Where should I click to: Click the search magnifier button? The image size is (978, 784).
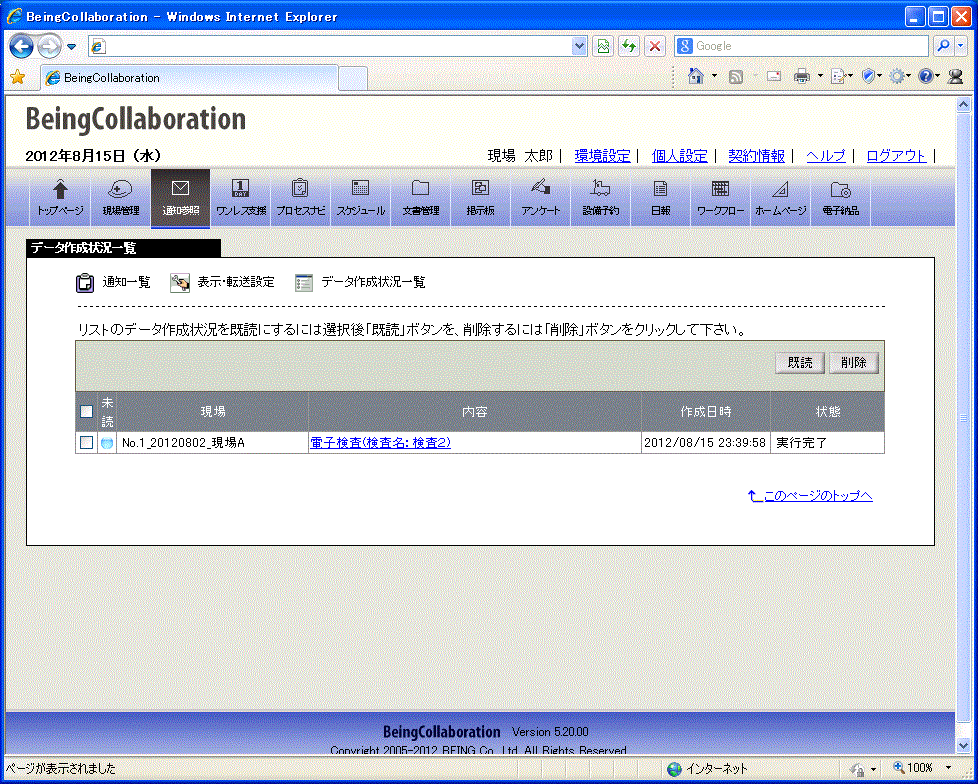click(x=944, y=46)
